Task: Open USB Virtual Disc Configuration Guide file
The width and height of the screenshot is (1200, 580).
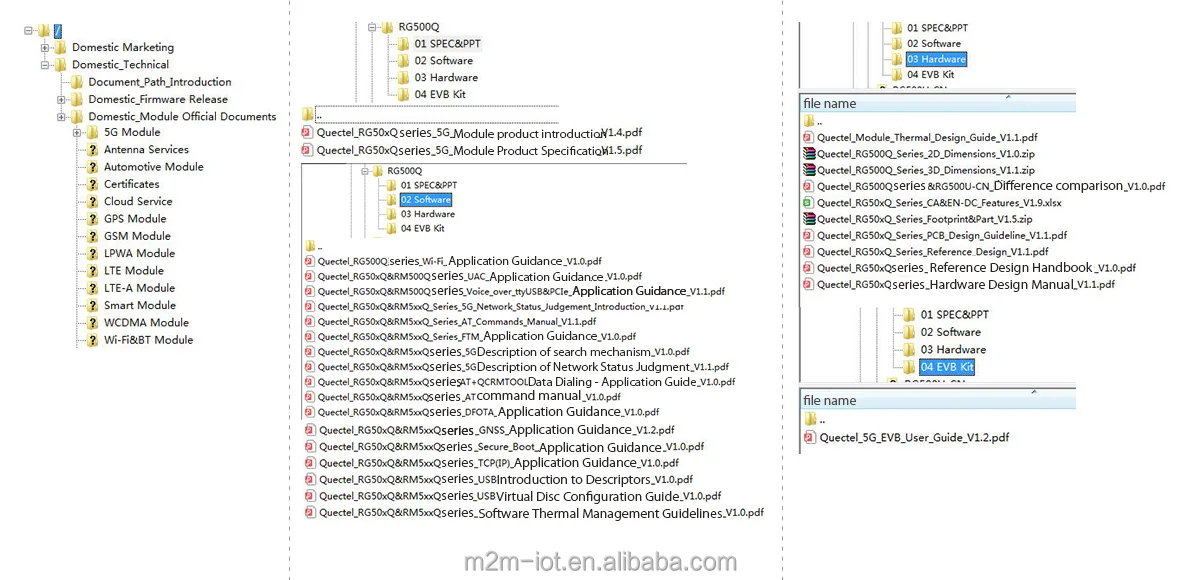Action: pos(520,496)
